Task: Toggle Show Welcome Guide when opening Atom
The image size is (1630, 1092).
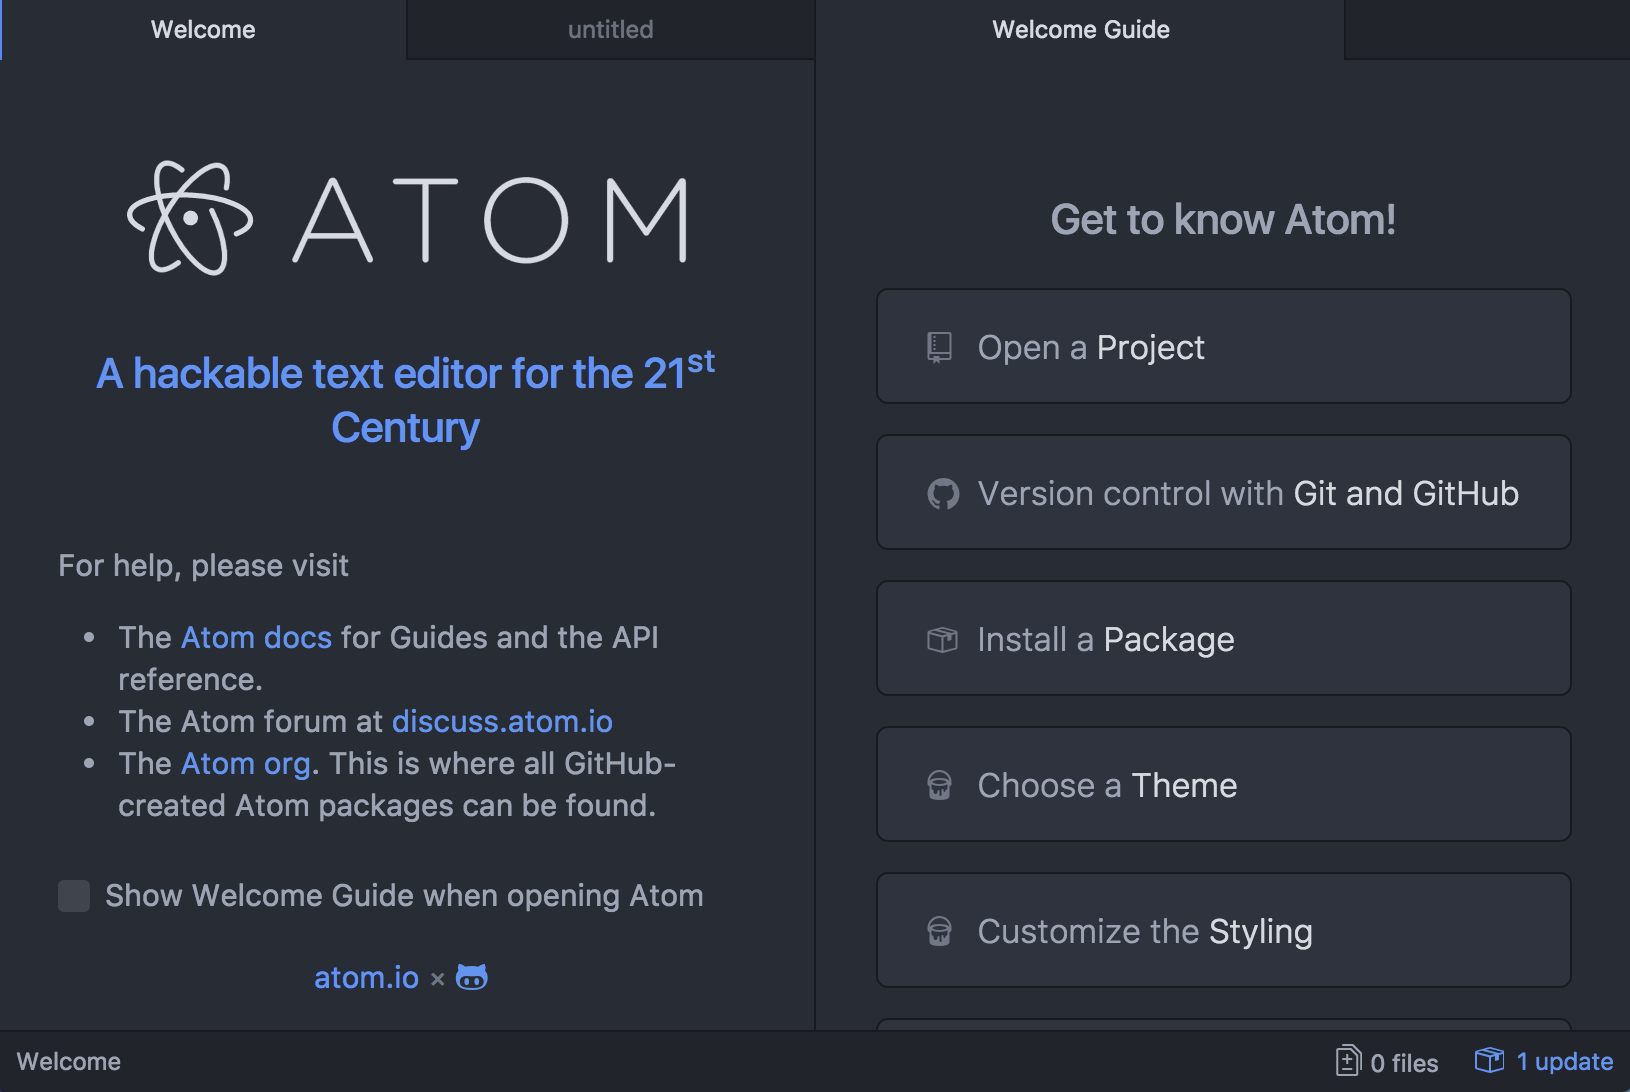Action: pos(74,896)
